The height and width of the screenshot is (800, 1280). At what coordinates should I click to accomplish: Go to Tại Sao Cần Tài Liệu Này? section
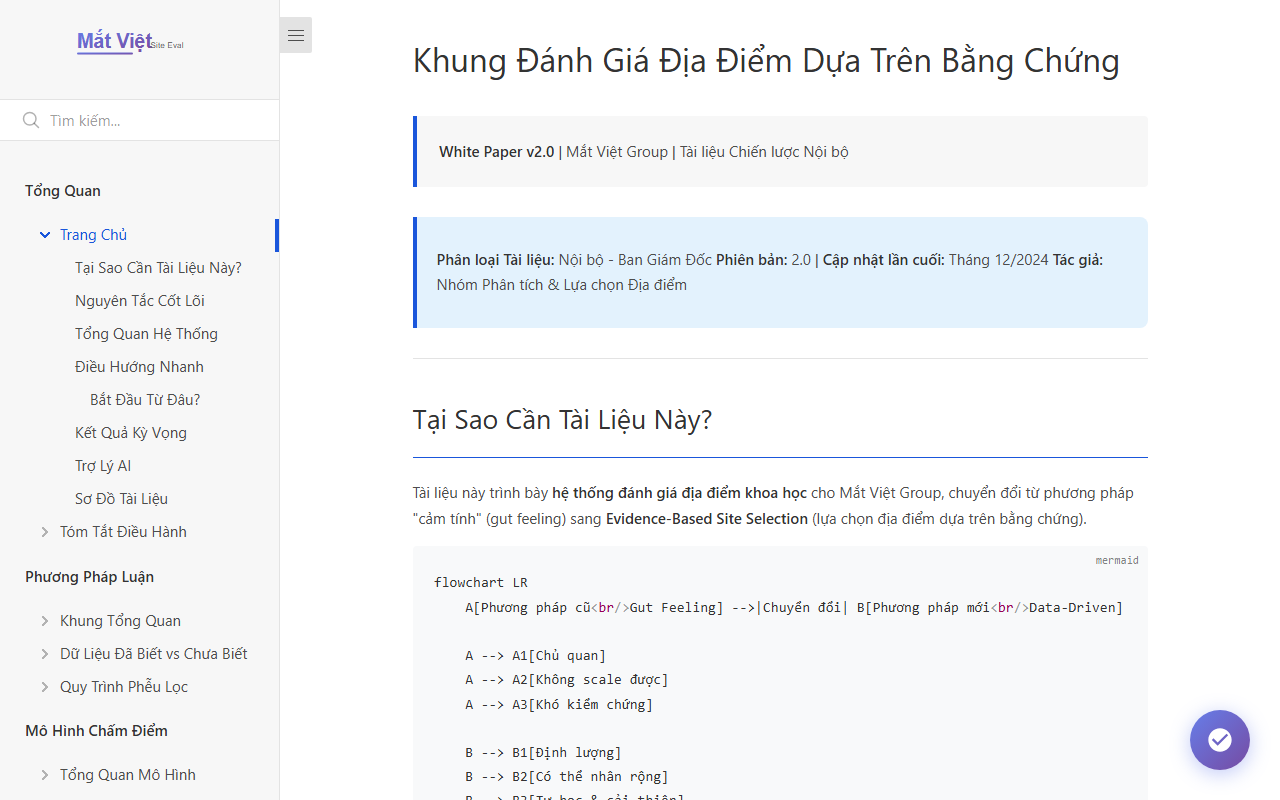coord(158,268)
